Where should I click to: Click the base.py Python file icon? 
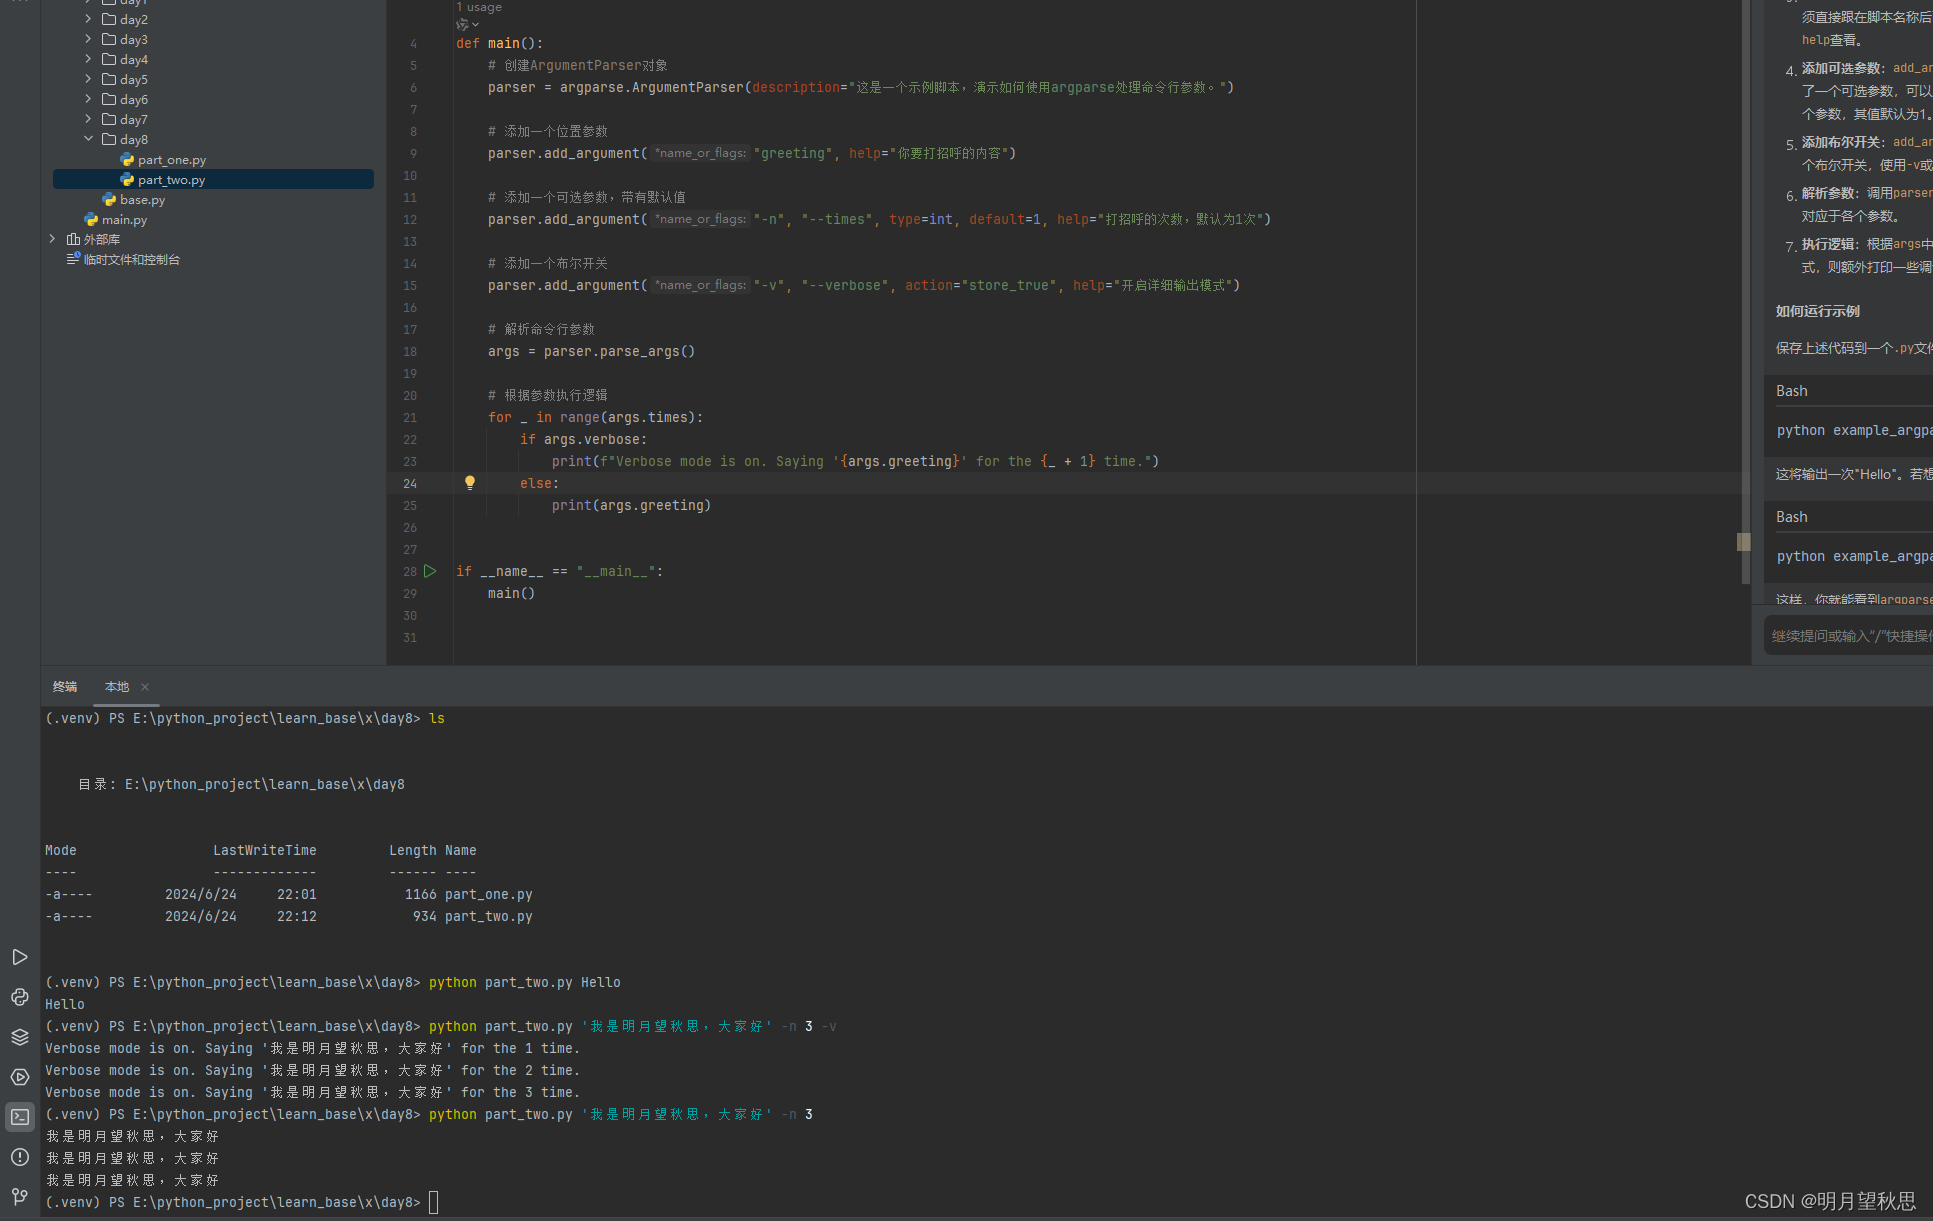(109, 200)
